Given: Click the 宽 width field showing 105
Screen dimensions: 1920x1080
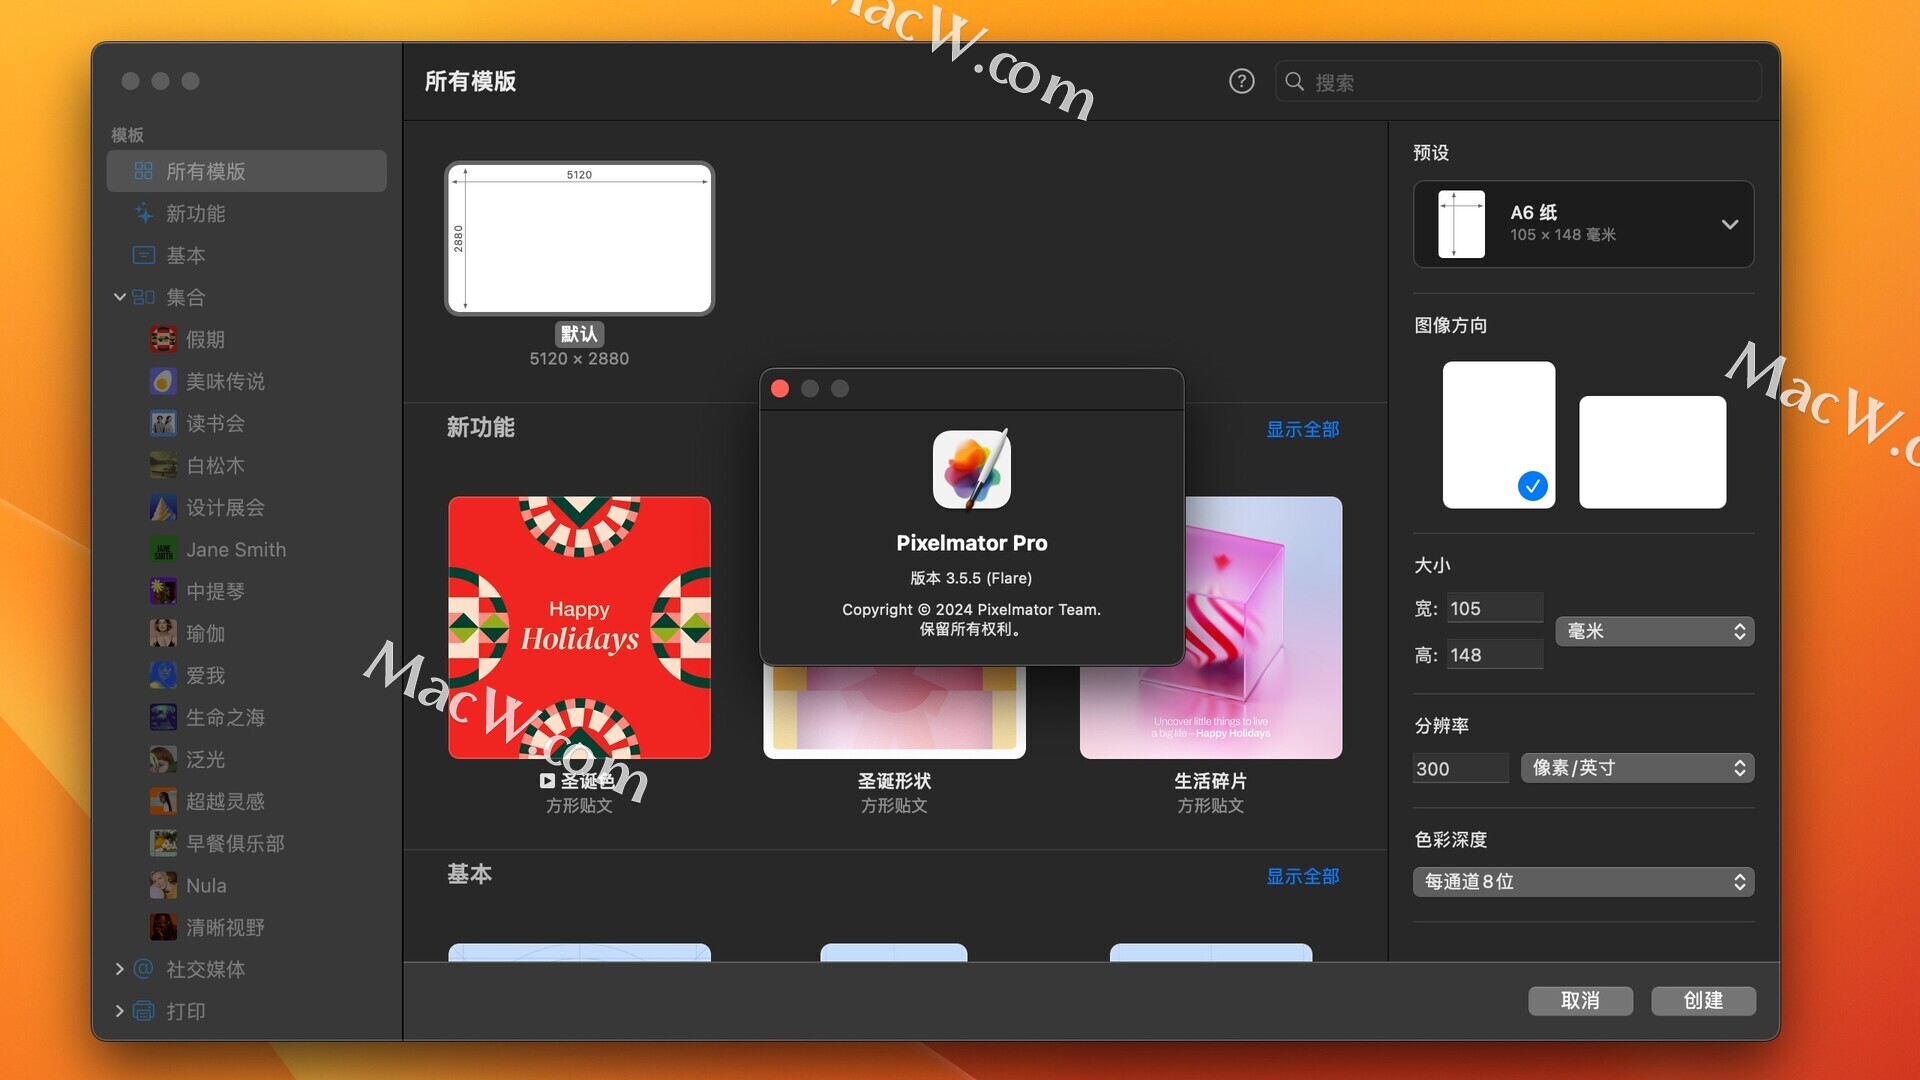Looking at the screenshot, I should click(x=1494, y=608).
